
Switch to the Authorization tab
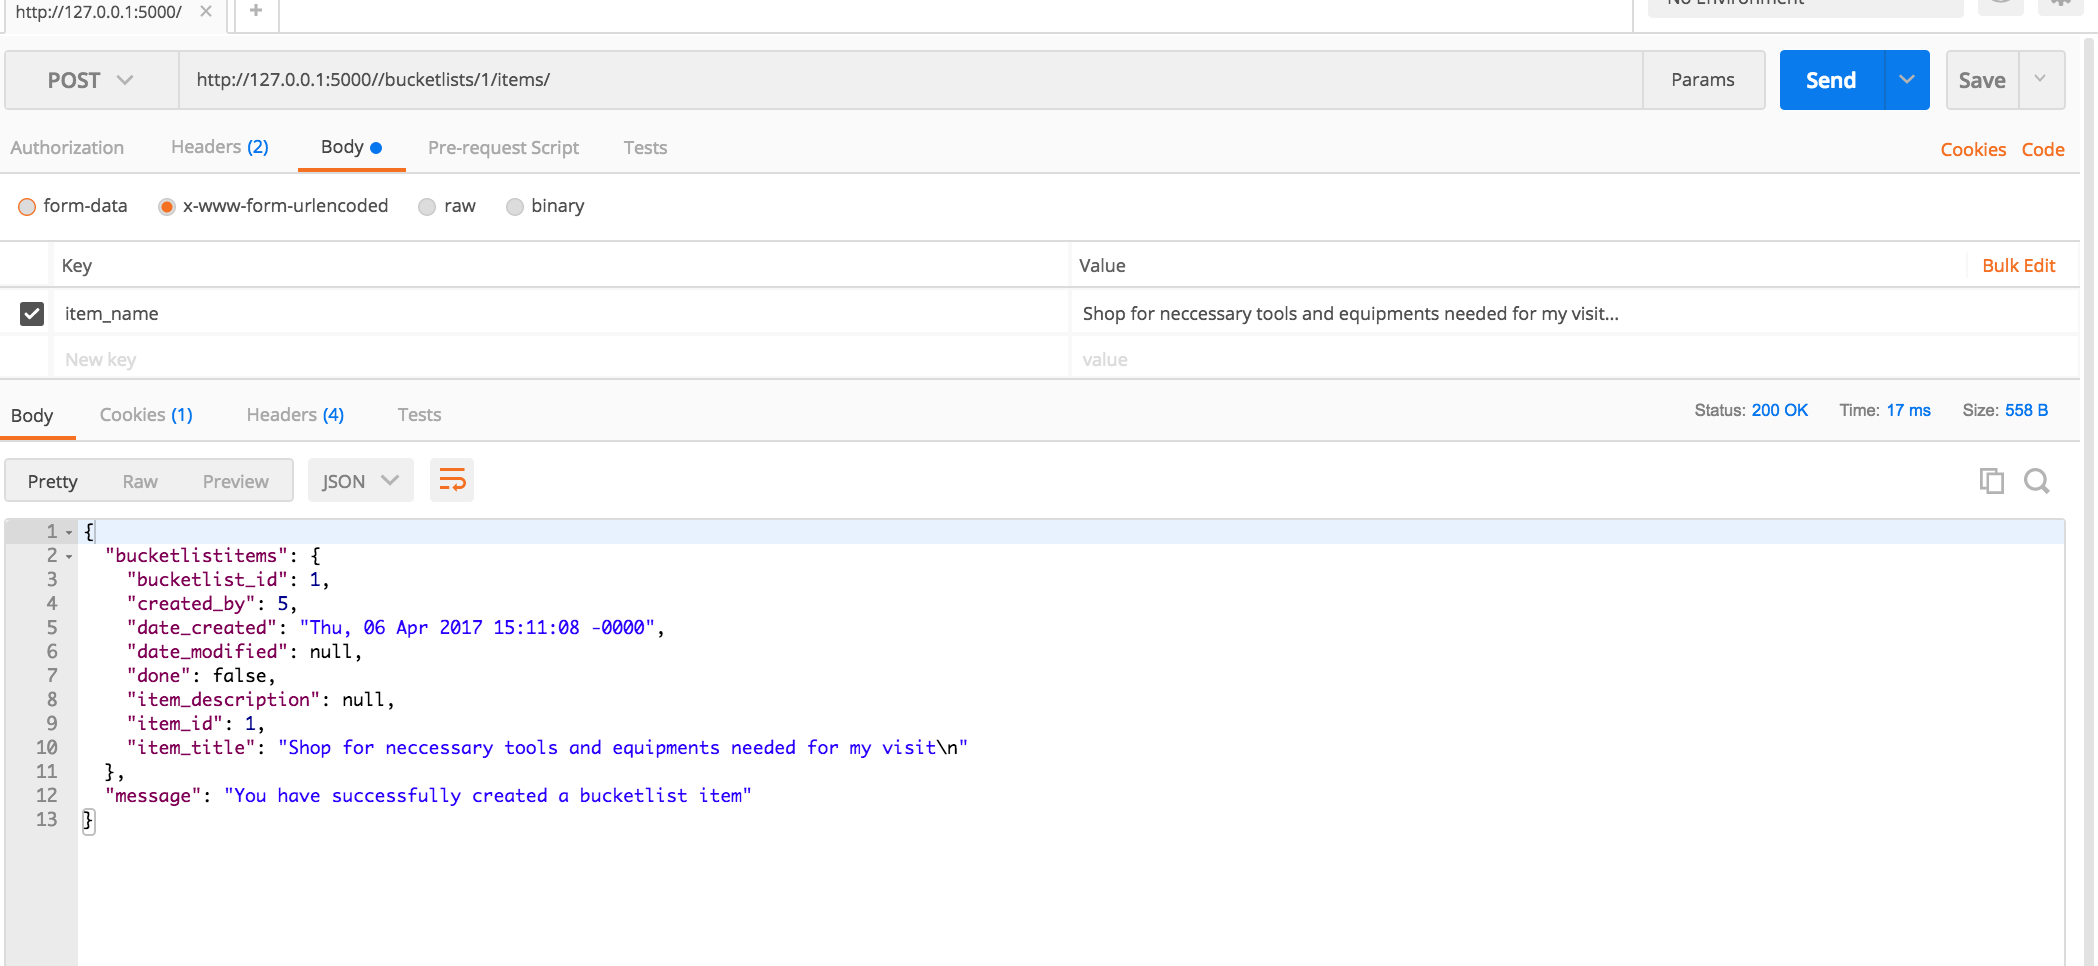click(67, 147)
